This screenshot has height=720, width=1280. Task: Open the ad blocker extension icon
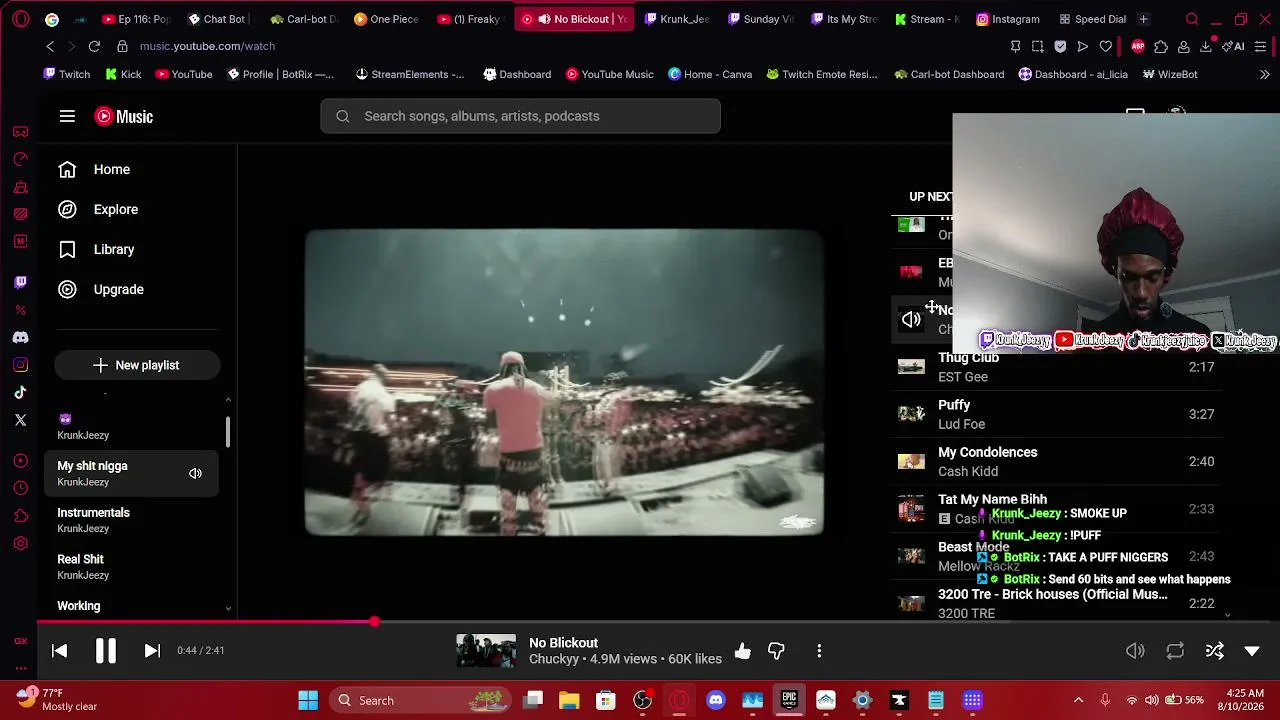pyautogui.click(x=1138, y=46)
